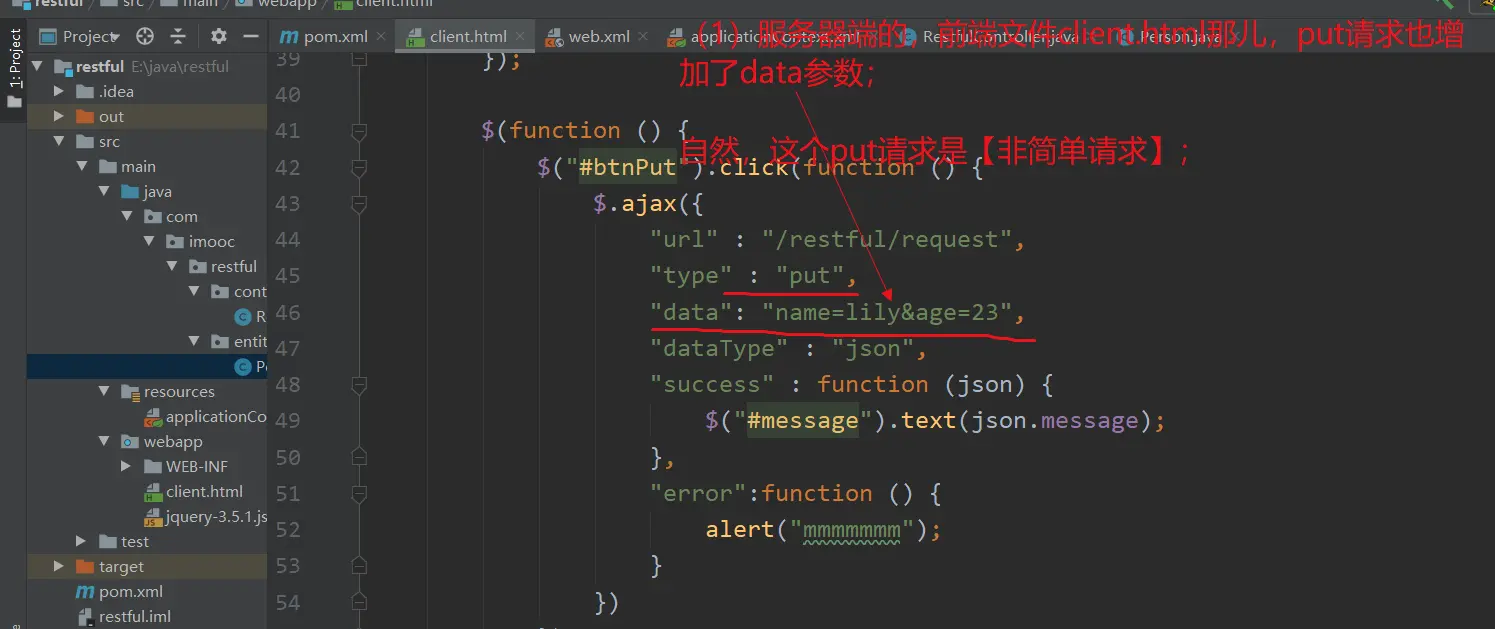1495x629 pixels.
Task: Close the client.html tab
Action: click(x=522, y=37)
